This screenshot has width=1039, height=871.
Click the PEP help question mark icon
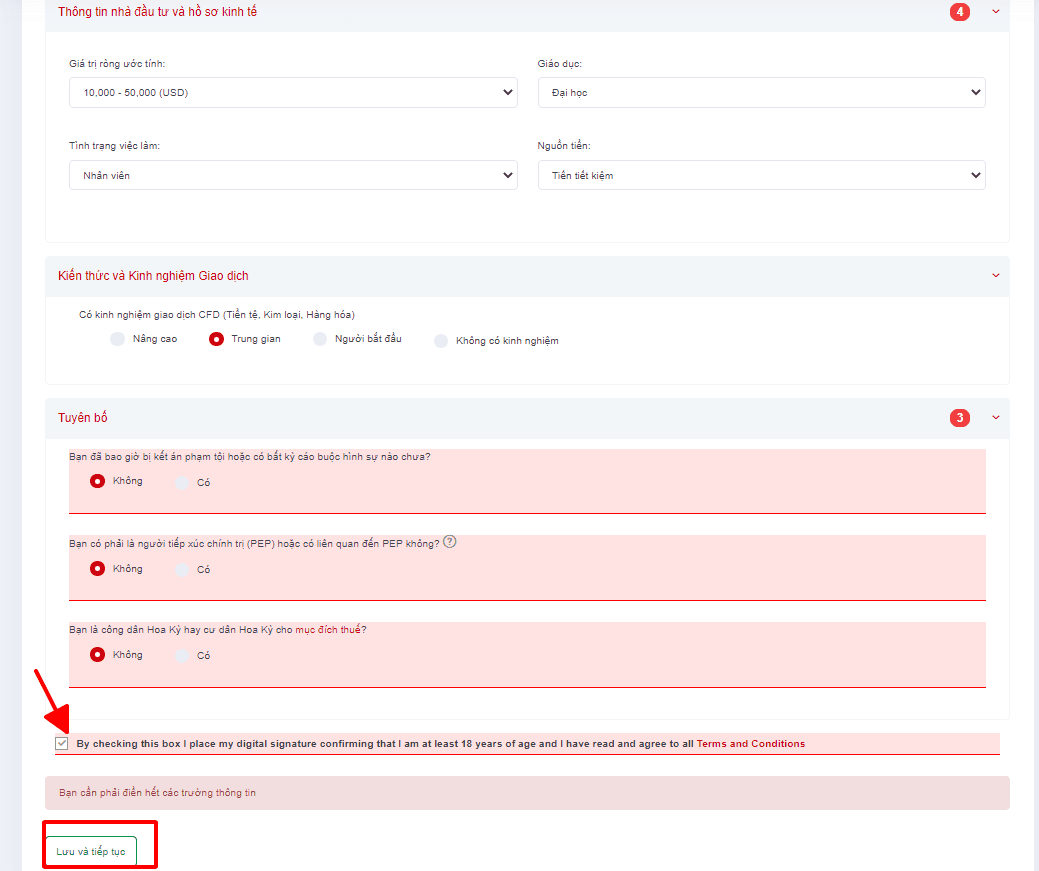point(449,542)
